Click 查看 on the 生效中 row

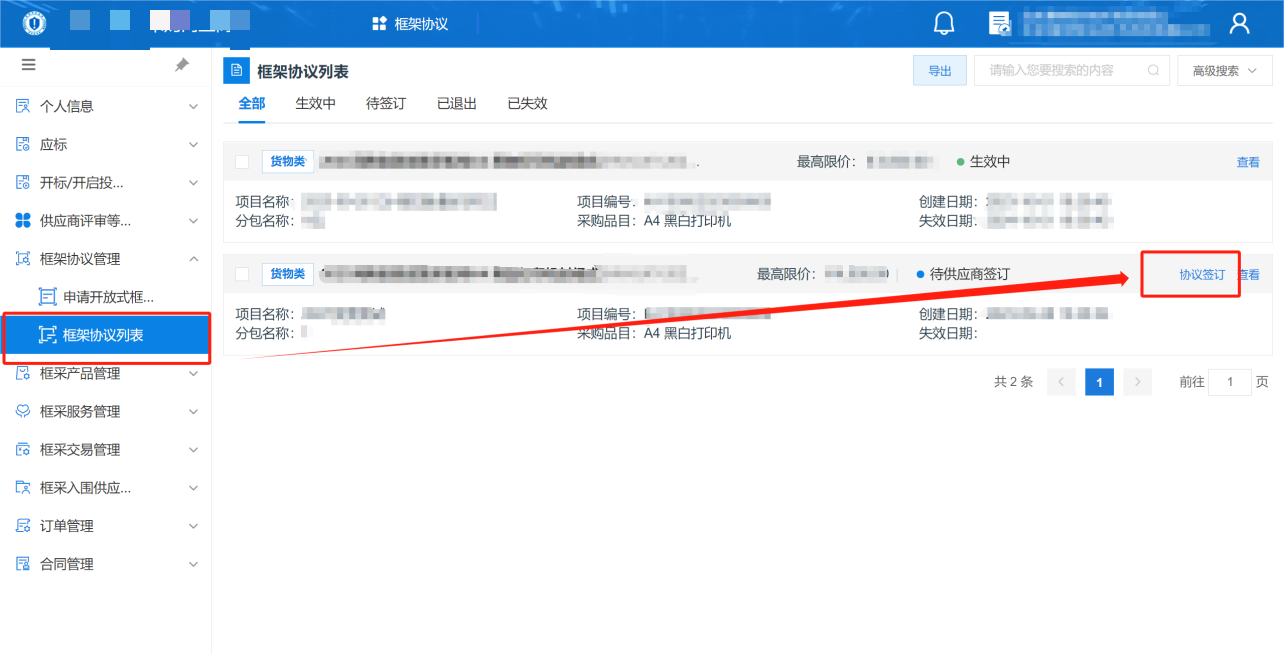[x=1248, y=162]
